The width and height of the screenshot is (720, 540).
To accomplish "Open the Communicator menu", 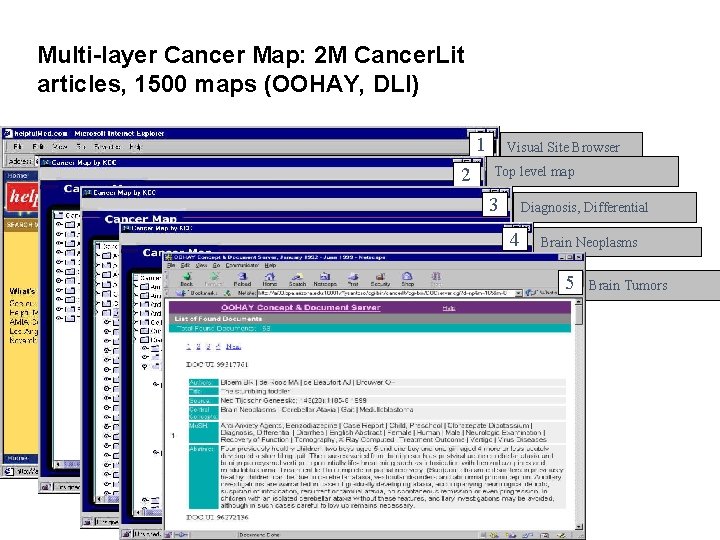I will pos(242,265).
